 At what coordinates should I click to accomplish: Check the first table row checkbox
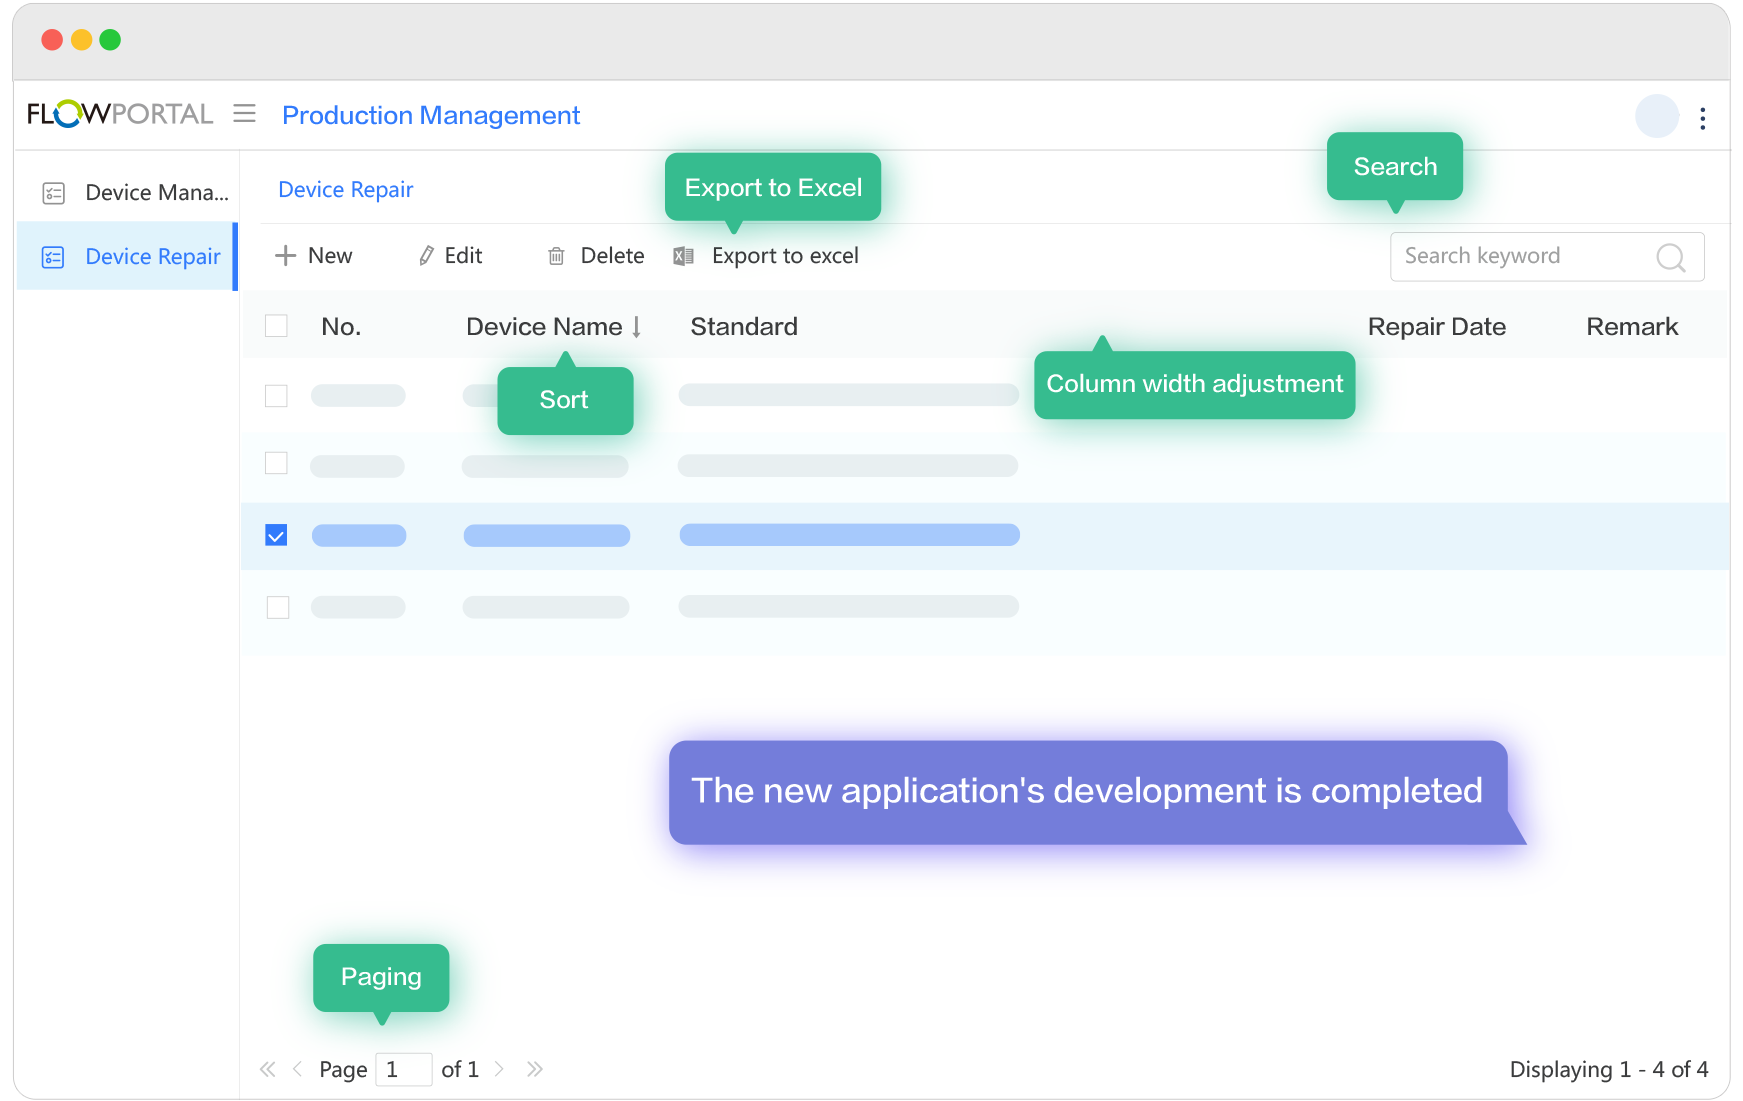(x=276, y=396)
